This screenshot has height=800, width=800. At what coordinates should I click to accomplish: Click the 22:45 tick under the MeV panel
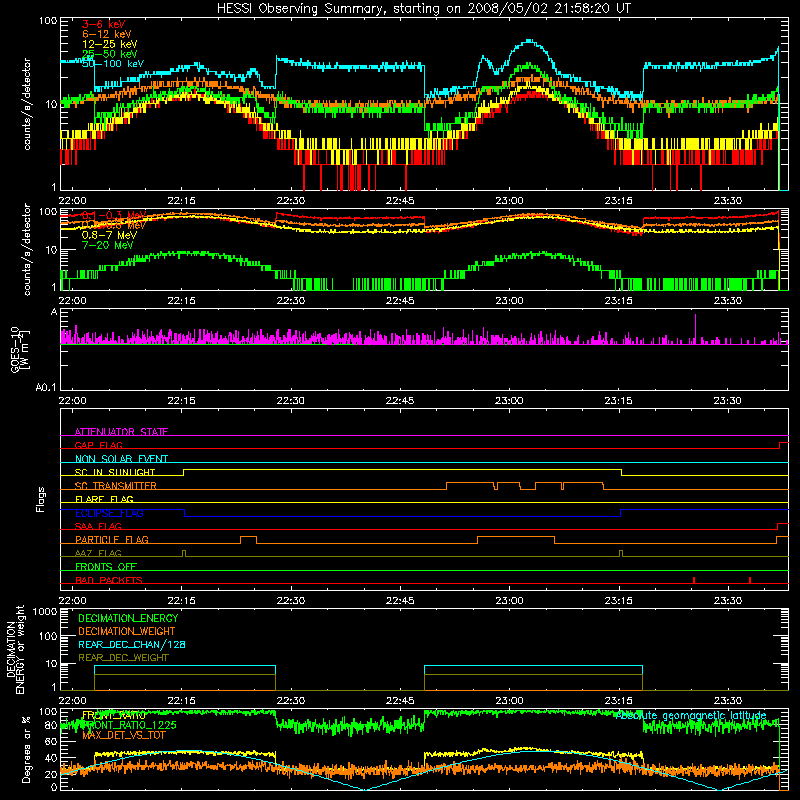[x=400, y=301]
